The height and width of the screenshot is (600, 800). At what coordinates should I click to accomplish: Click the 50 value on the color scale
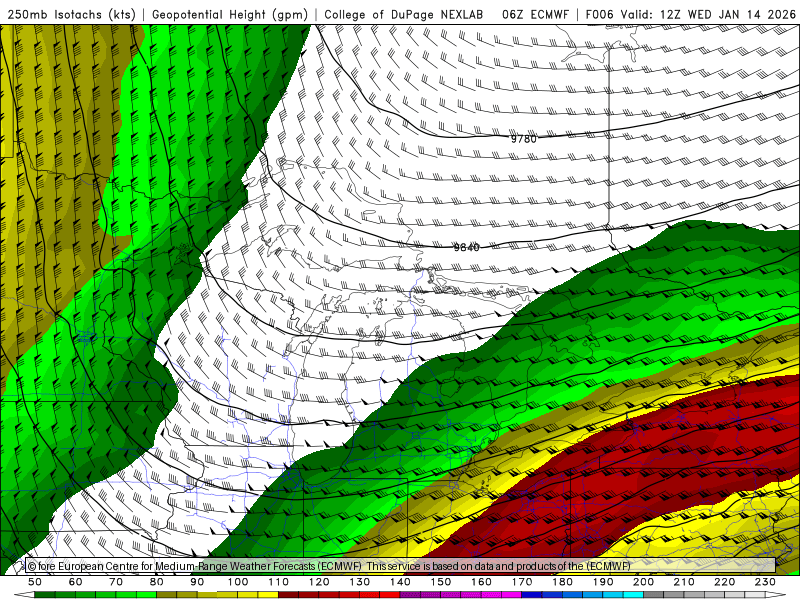coord(35,582)
